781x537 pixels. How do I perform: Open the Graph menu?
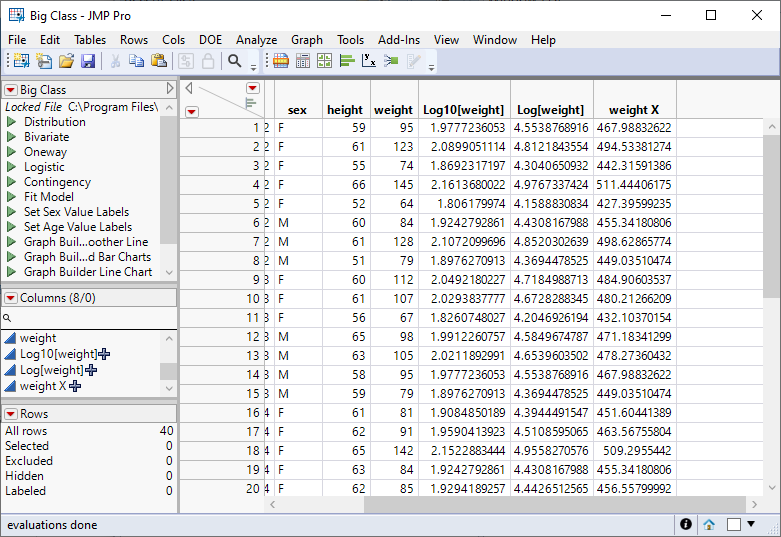[x=307, y=40]
